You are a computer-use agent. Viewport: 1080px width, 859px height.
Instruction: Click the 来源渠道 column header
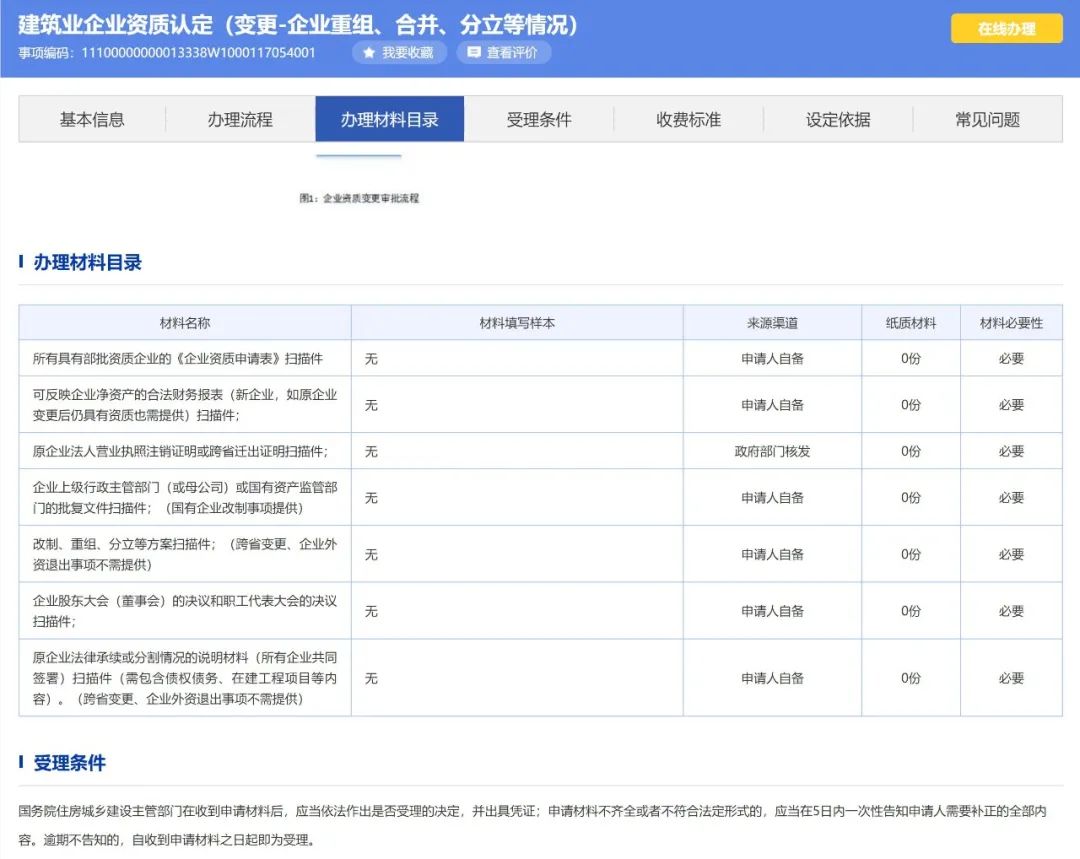[772, 323]
